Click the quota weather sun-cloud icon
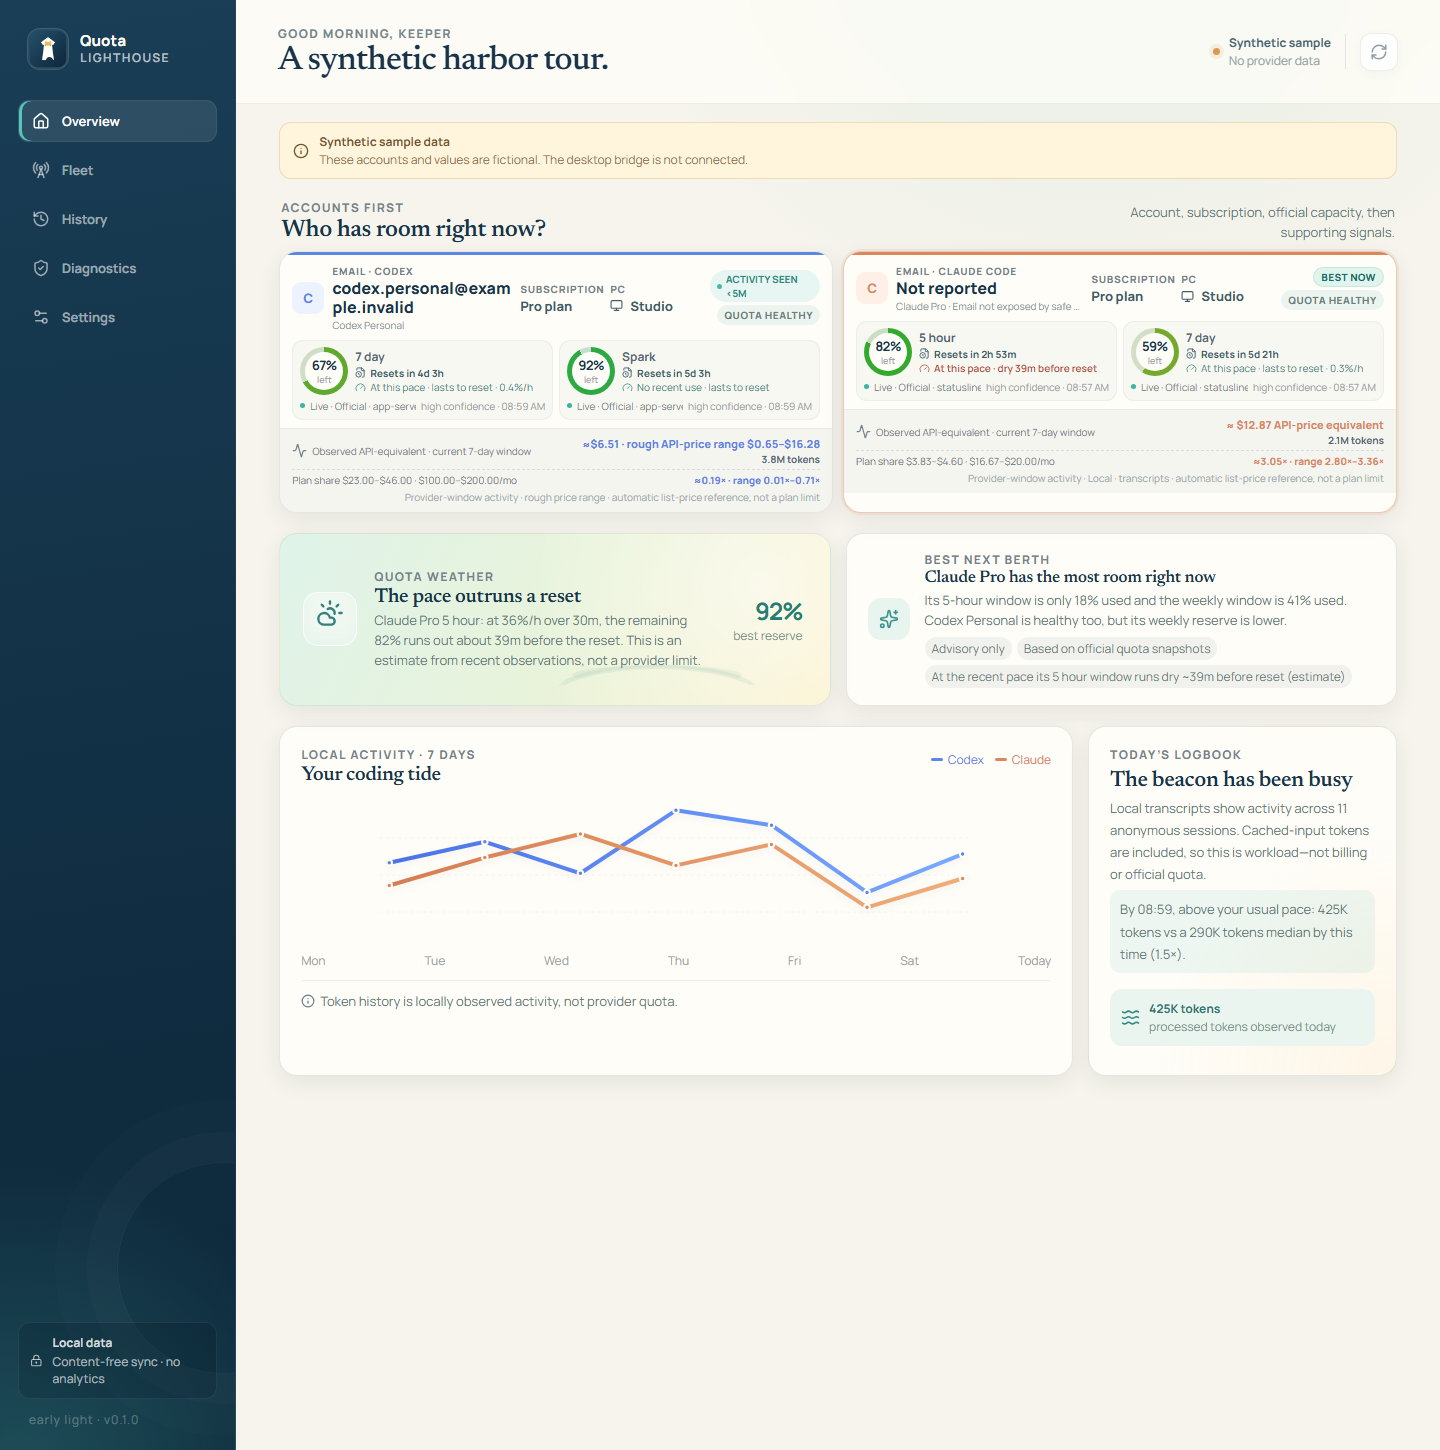The width and height of the screenshot is (1440, 1450). tap(330, 618)
